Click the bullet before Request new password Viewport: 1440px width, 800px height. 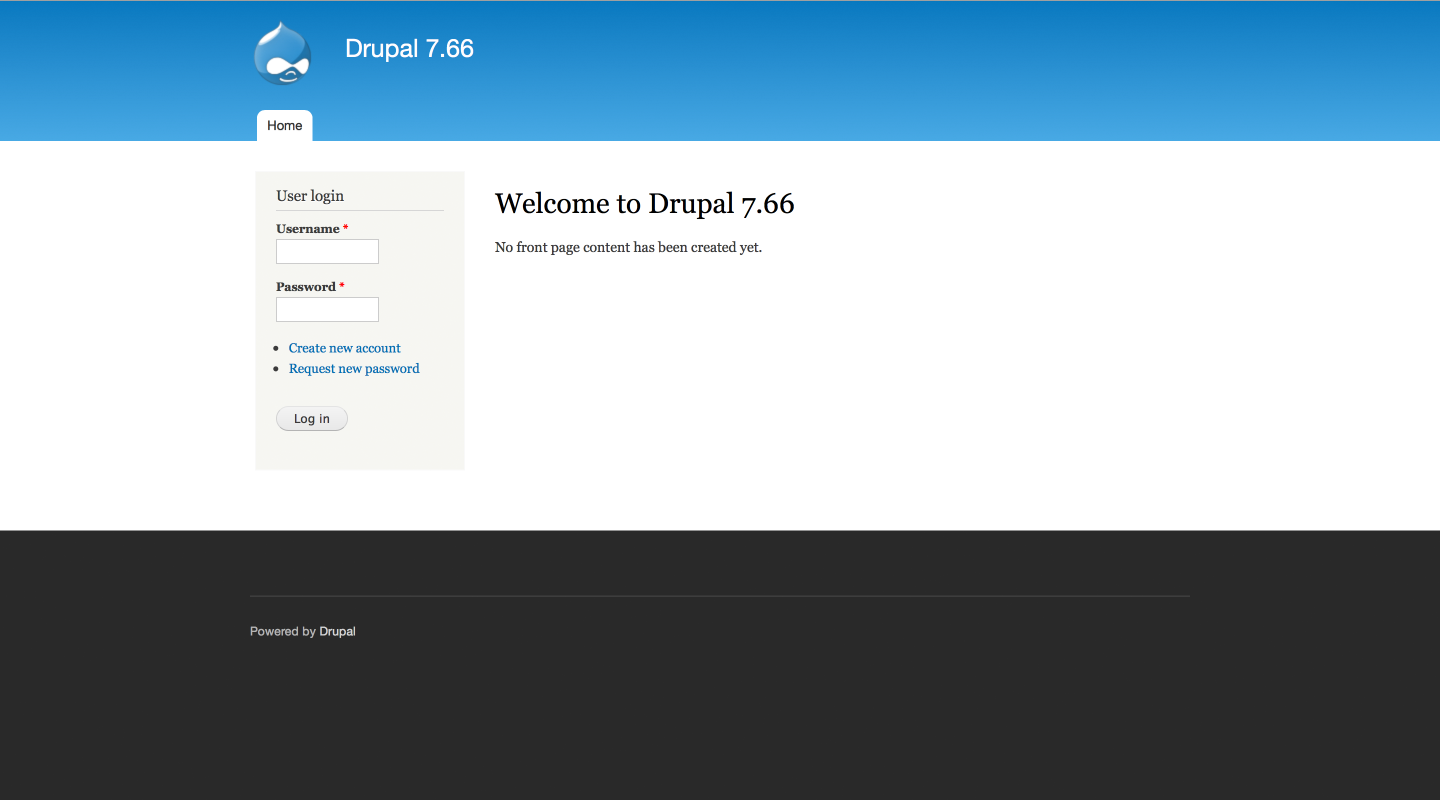pos(277,370)
